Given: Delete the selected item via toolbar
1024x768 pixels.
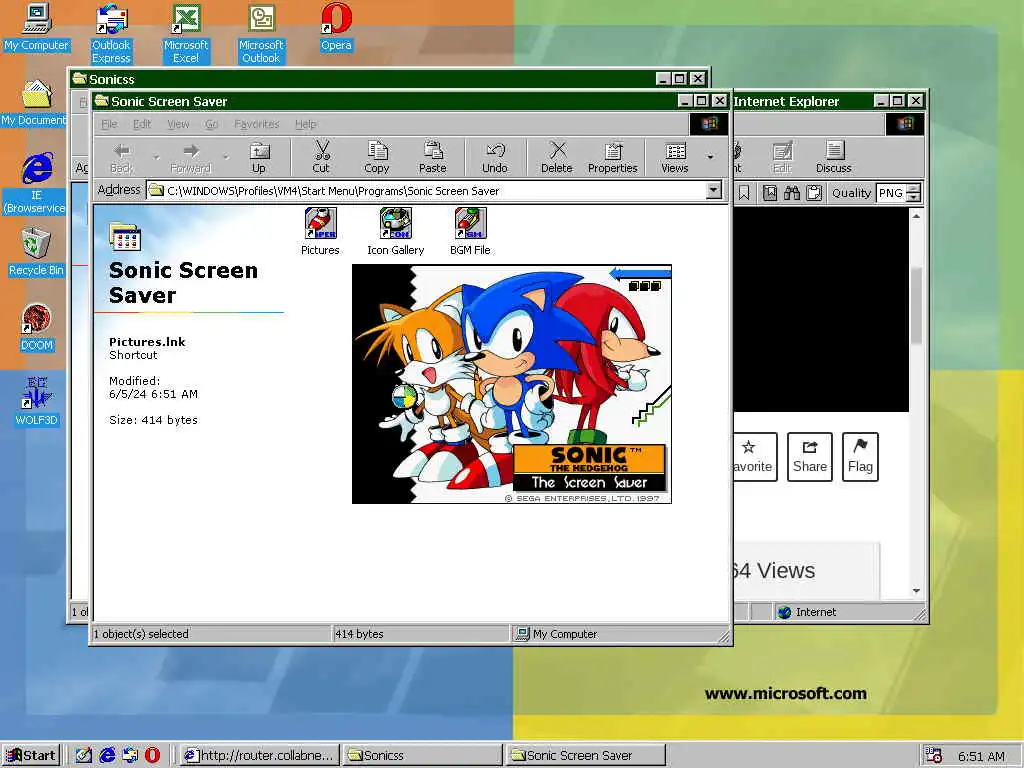Looking at the screenshot, I should (x=556, y=158).
